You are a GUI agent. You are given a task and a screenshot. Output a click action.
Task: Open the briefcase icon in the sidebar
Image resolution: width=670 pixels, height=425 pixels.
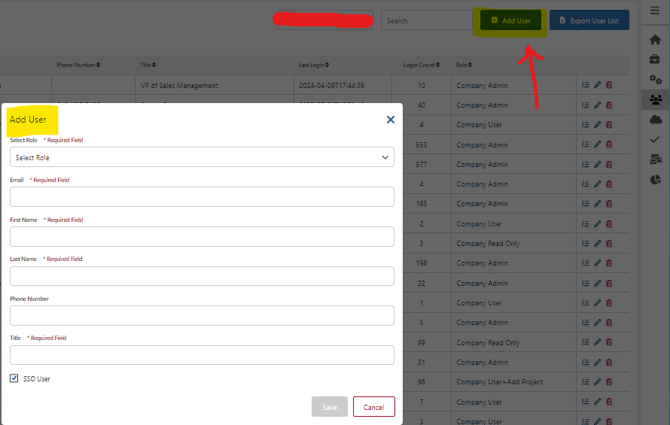click(x=655, y=60)
